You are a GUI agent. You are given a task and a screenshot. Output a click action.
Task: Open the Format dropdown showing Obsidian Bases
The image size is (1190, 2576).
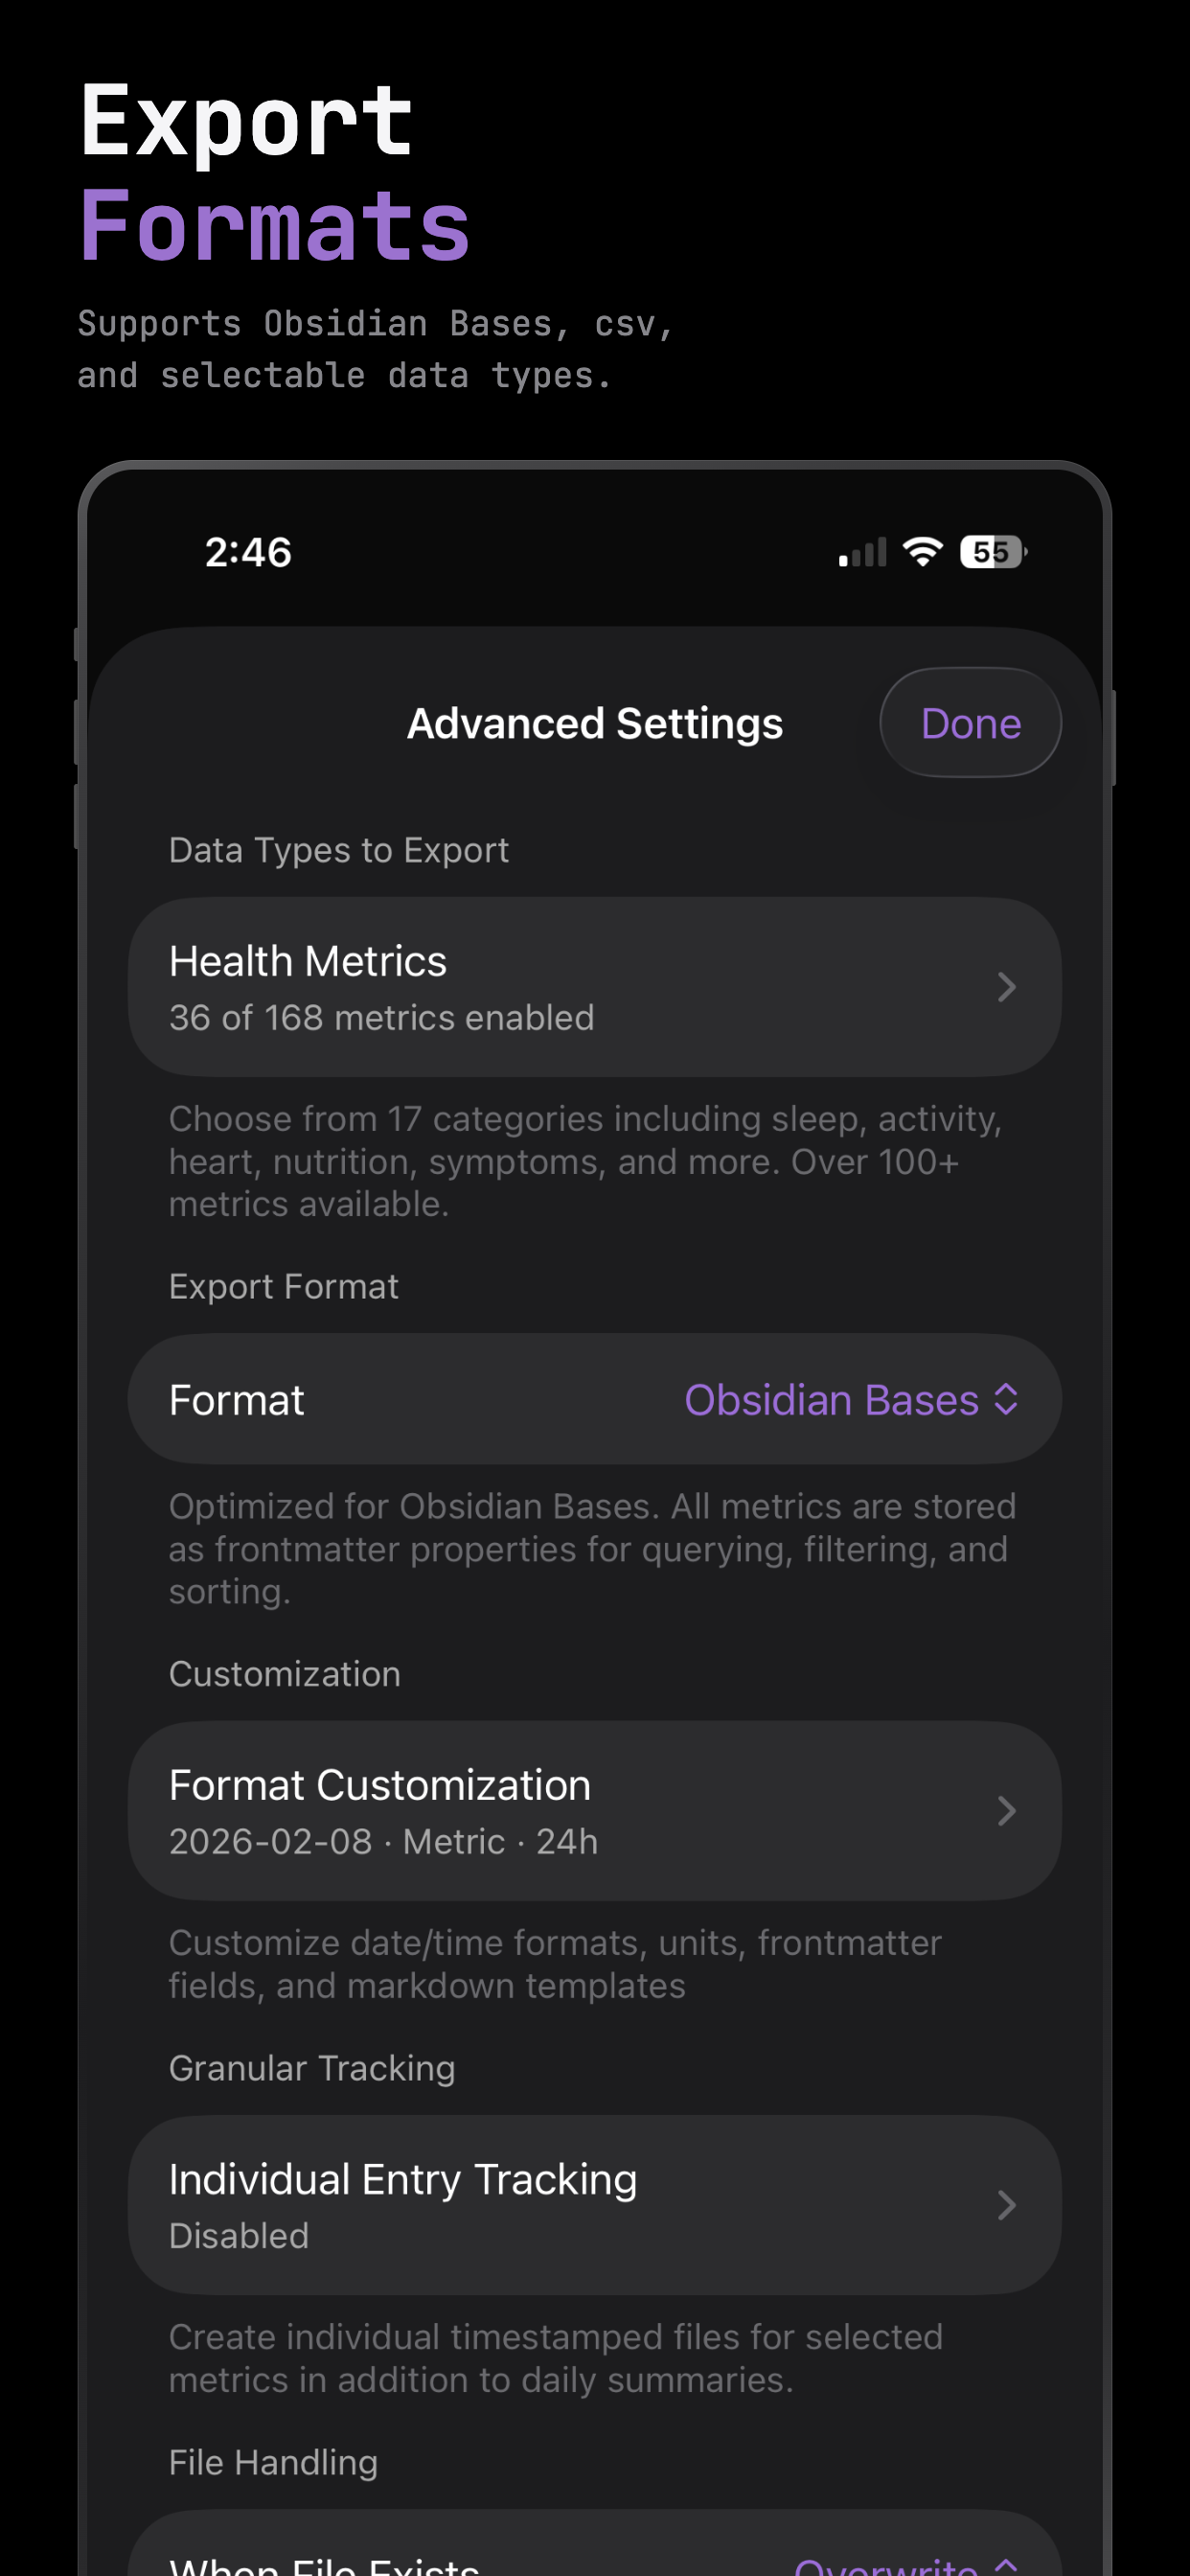tap(850, 1399)
